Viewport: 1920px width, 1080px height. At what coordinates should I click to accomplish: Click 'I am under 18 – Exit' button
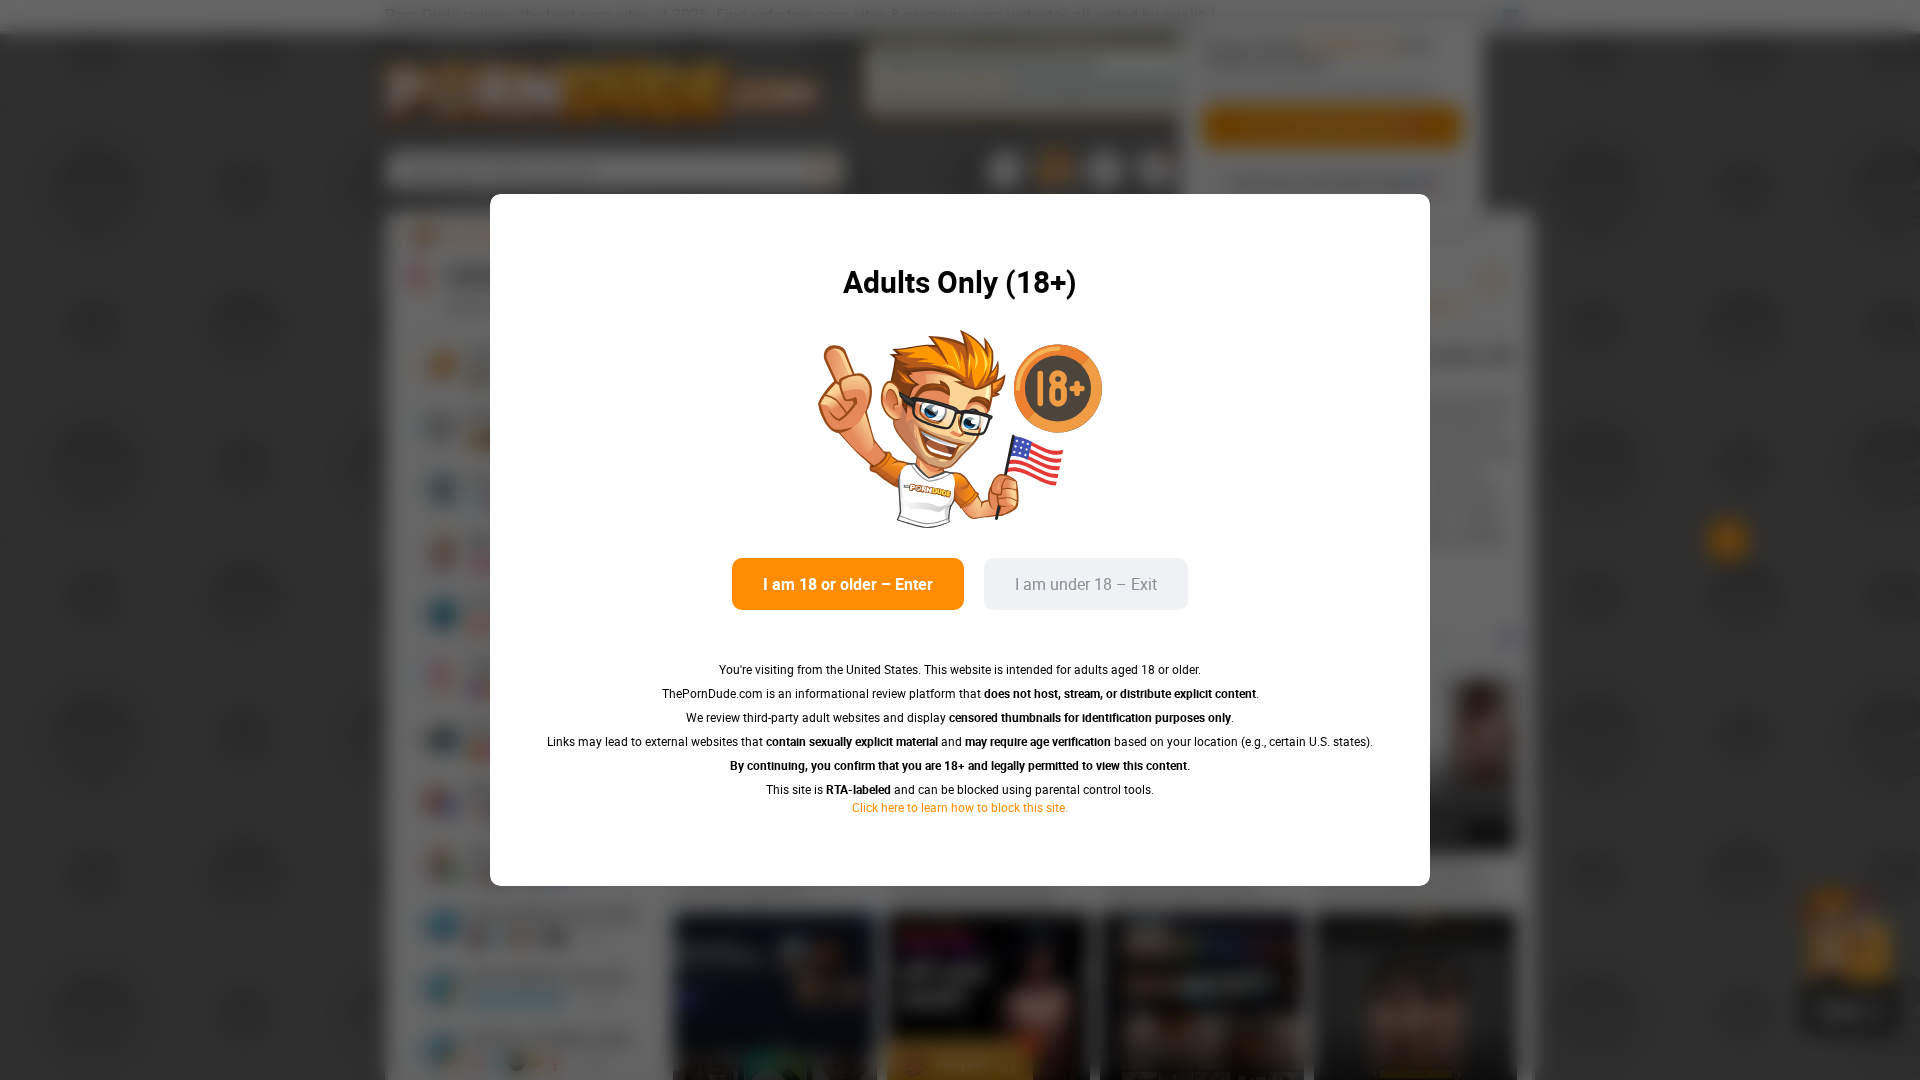1085,584
